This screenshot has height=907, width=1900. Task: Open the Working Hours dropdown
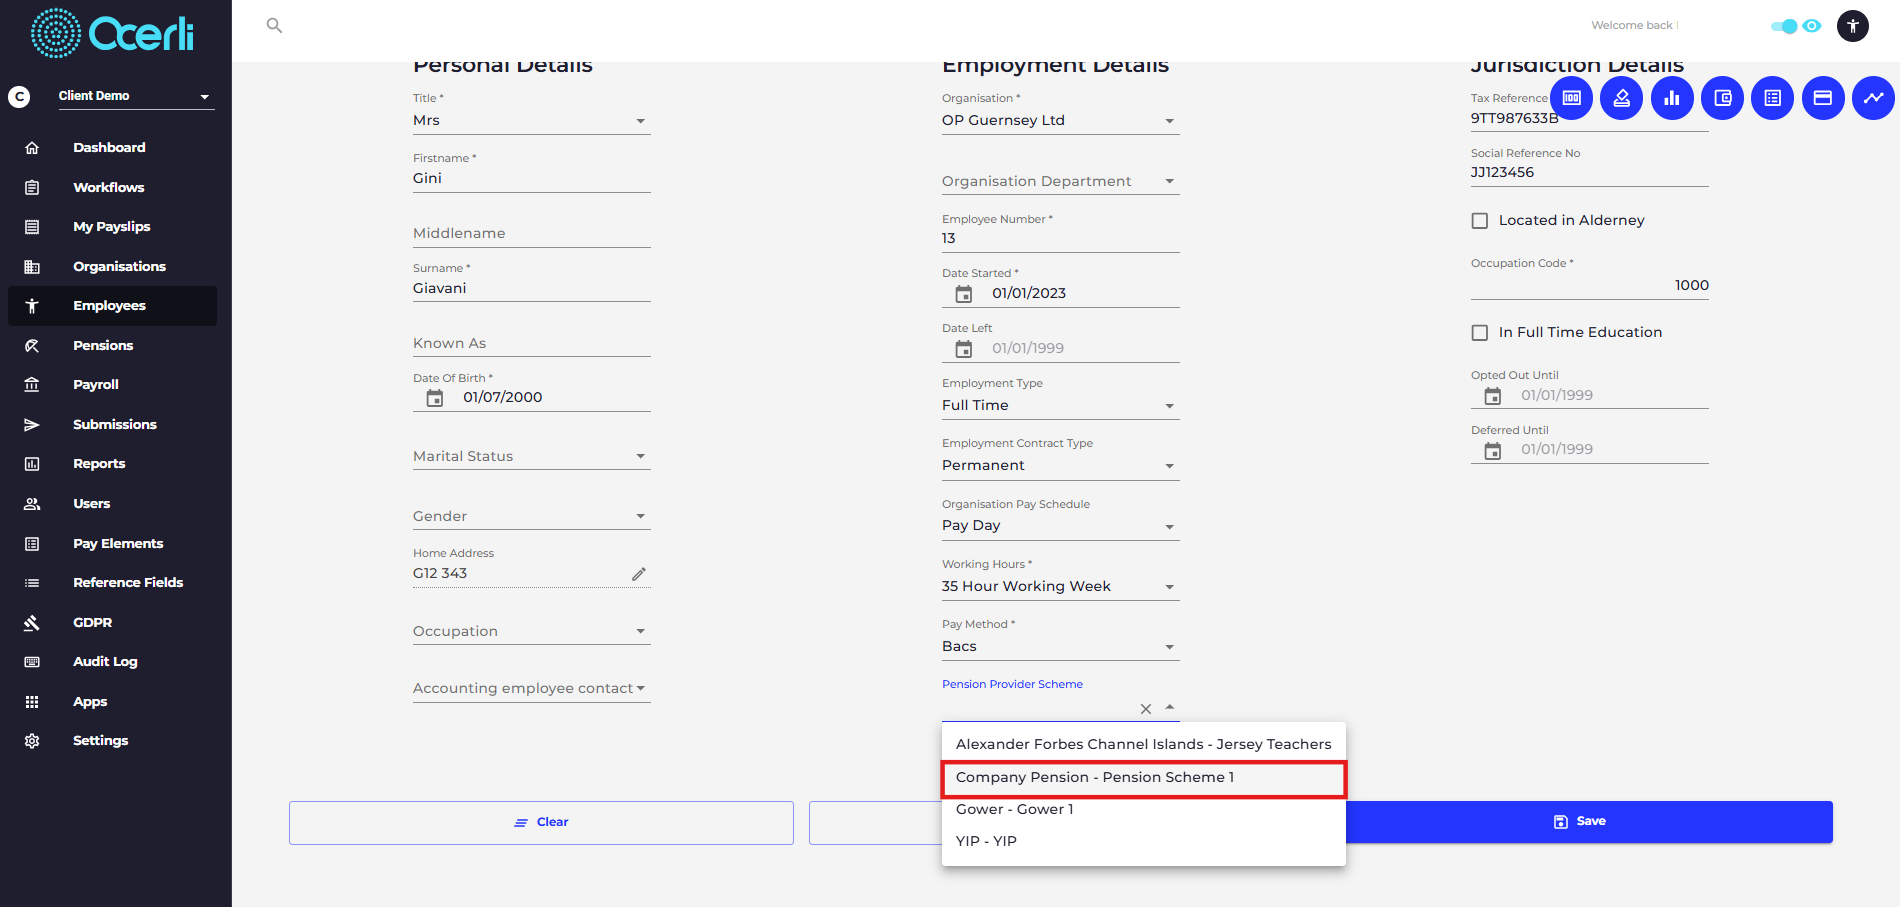(1060, 587)
